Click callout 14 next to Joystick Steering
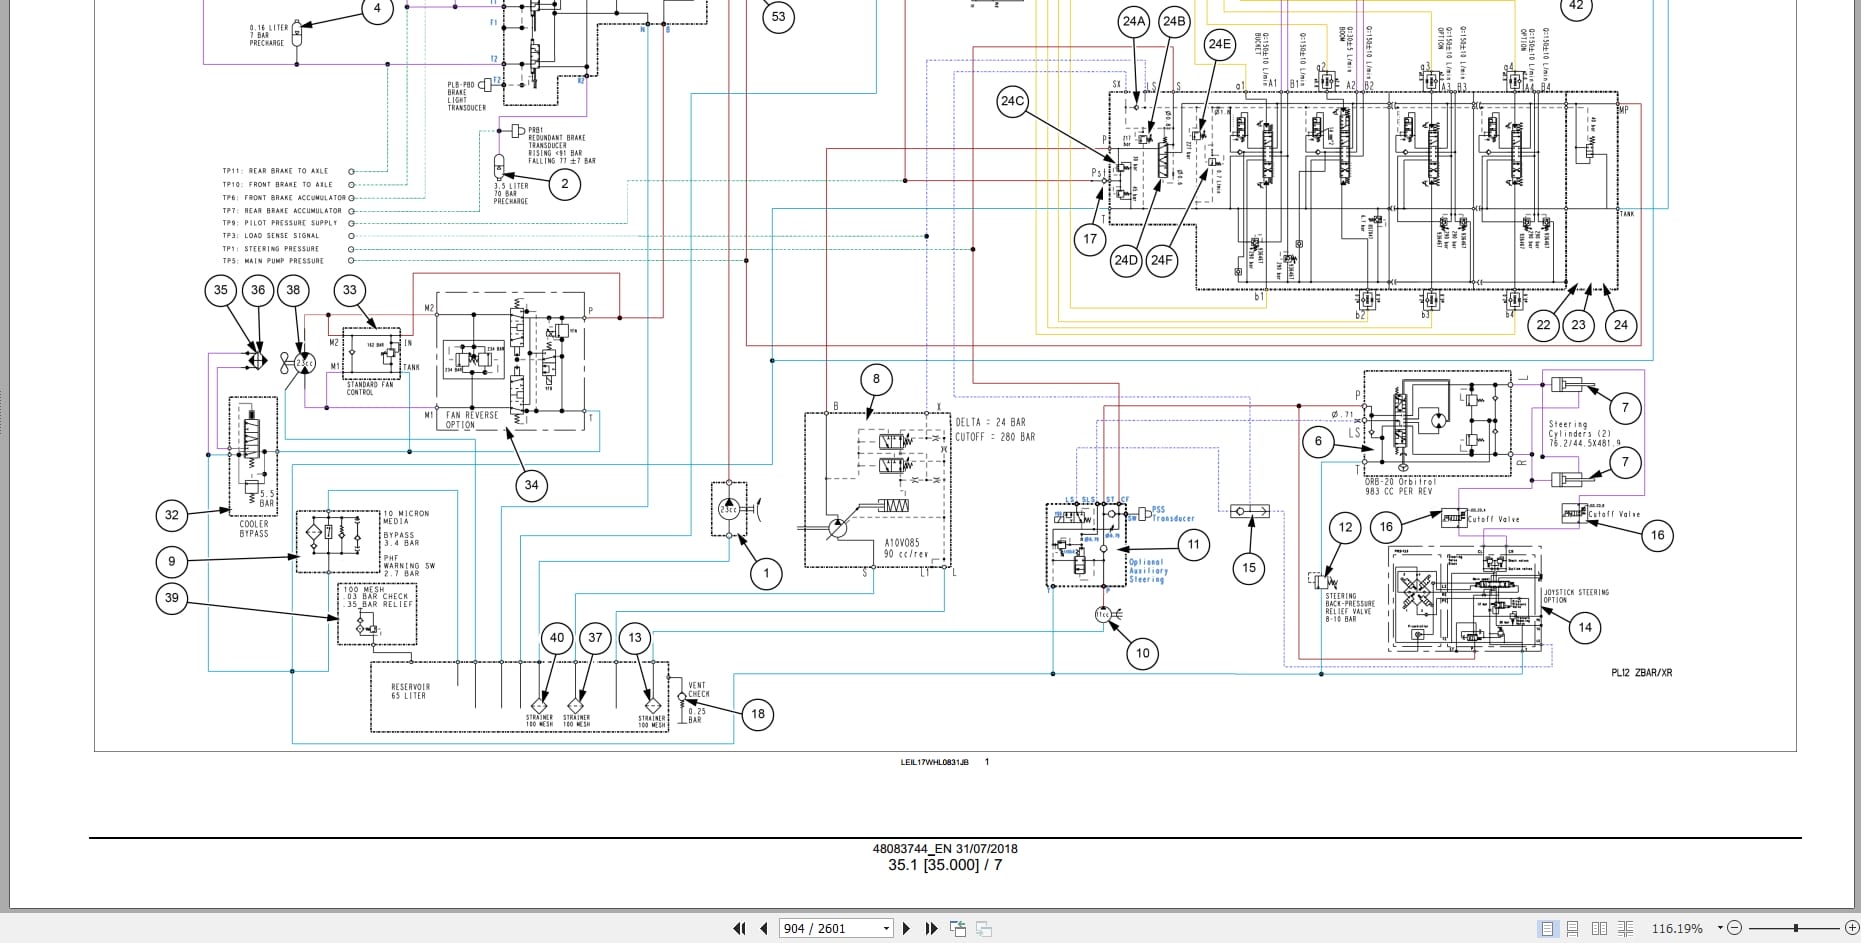This screenshot has width=1861, height=943. [1585, 628]
